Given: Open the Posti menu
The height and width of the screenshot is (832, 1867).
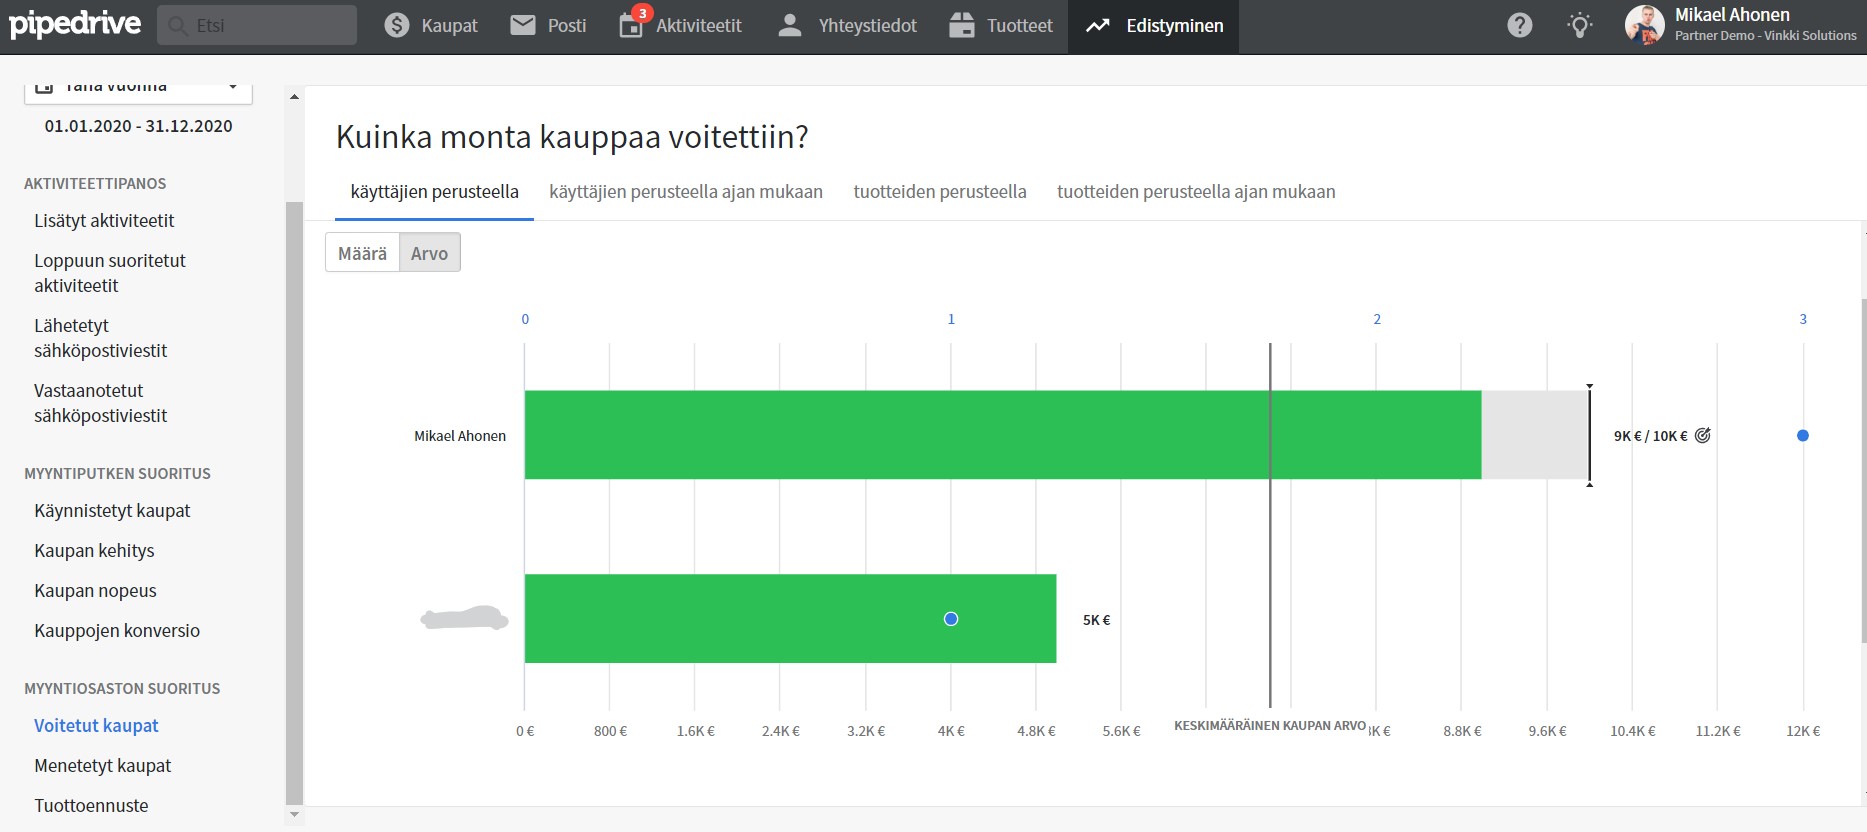Looking at the screenshot, I should (548, 26).
